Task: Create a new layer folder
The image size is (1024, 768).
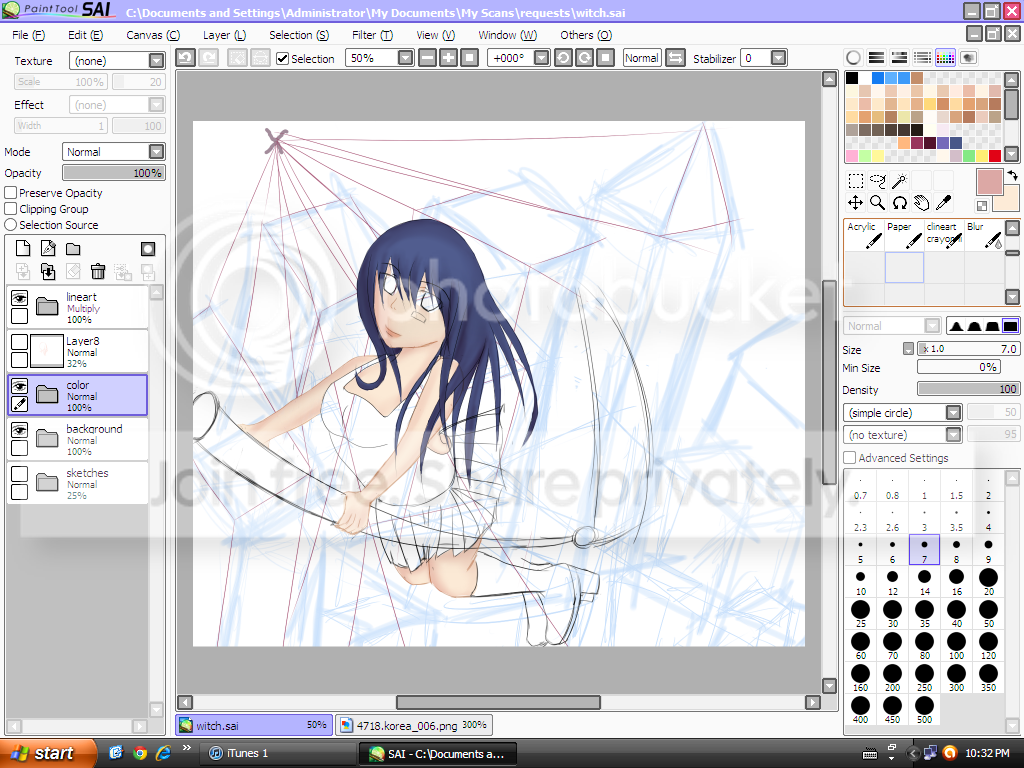Action: (73, 248)
